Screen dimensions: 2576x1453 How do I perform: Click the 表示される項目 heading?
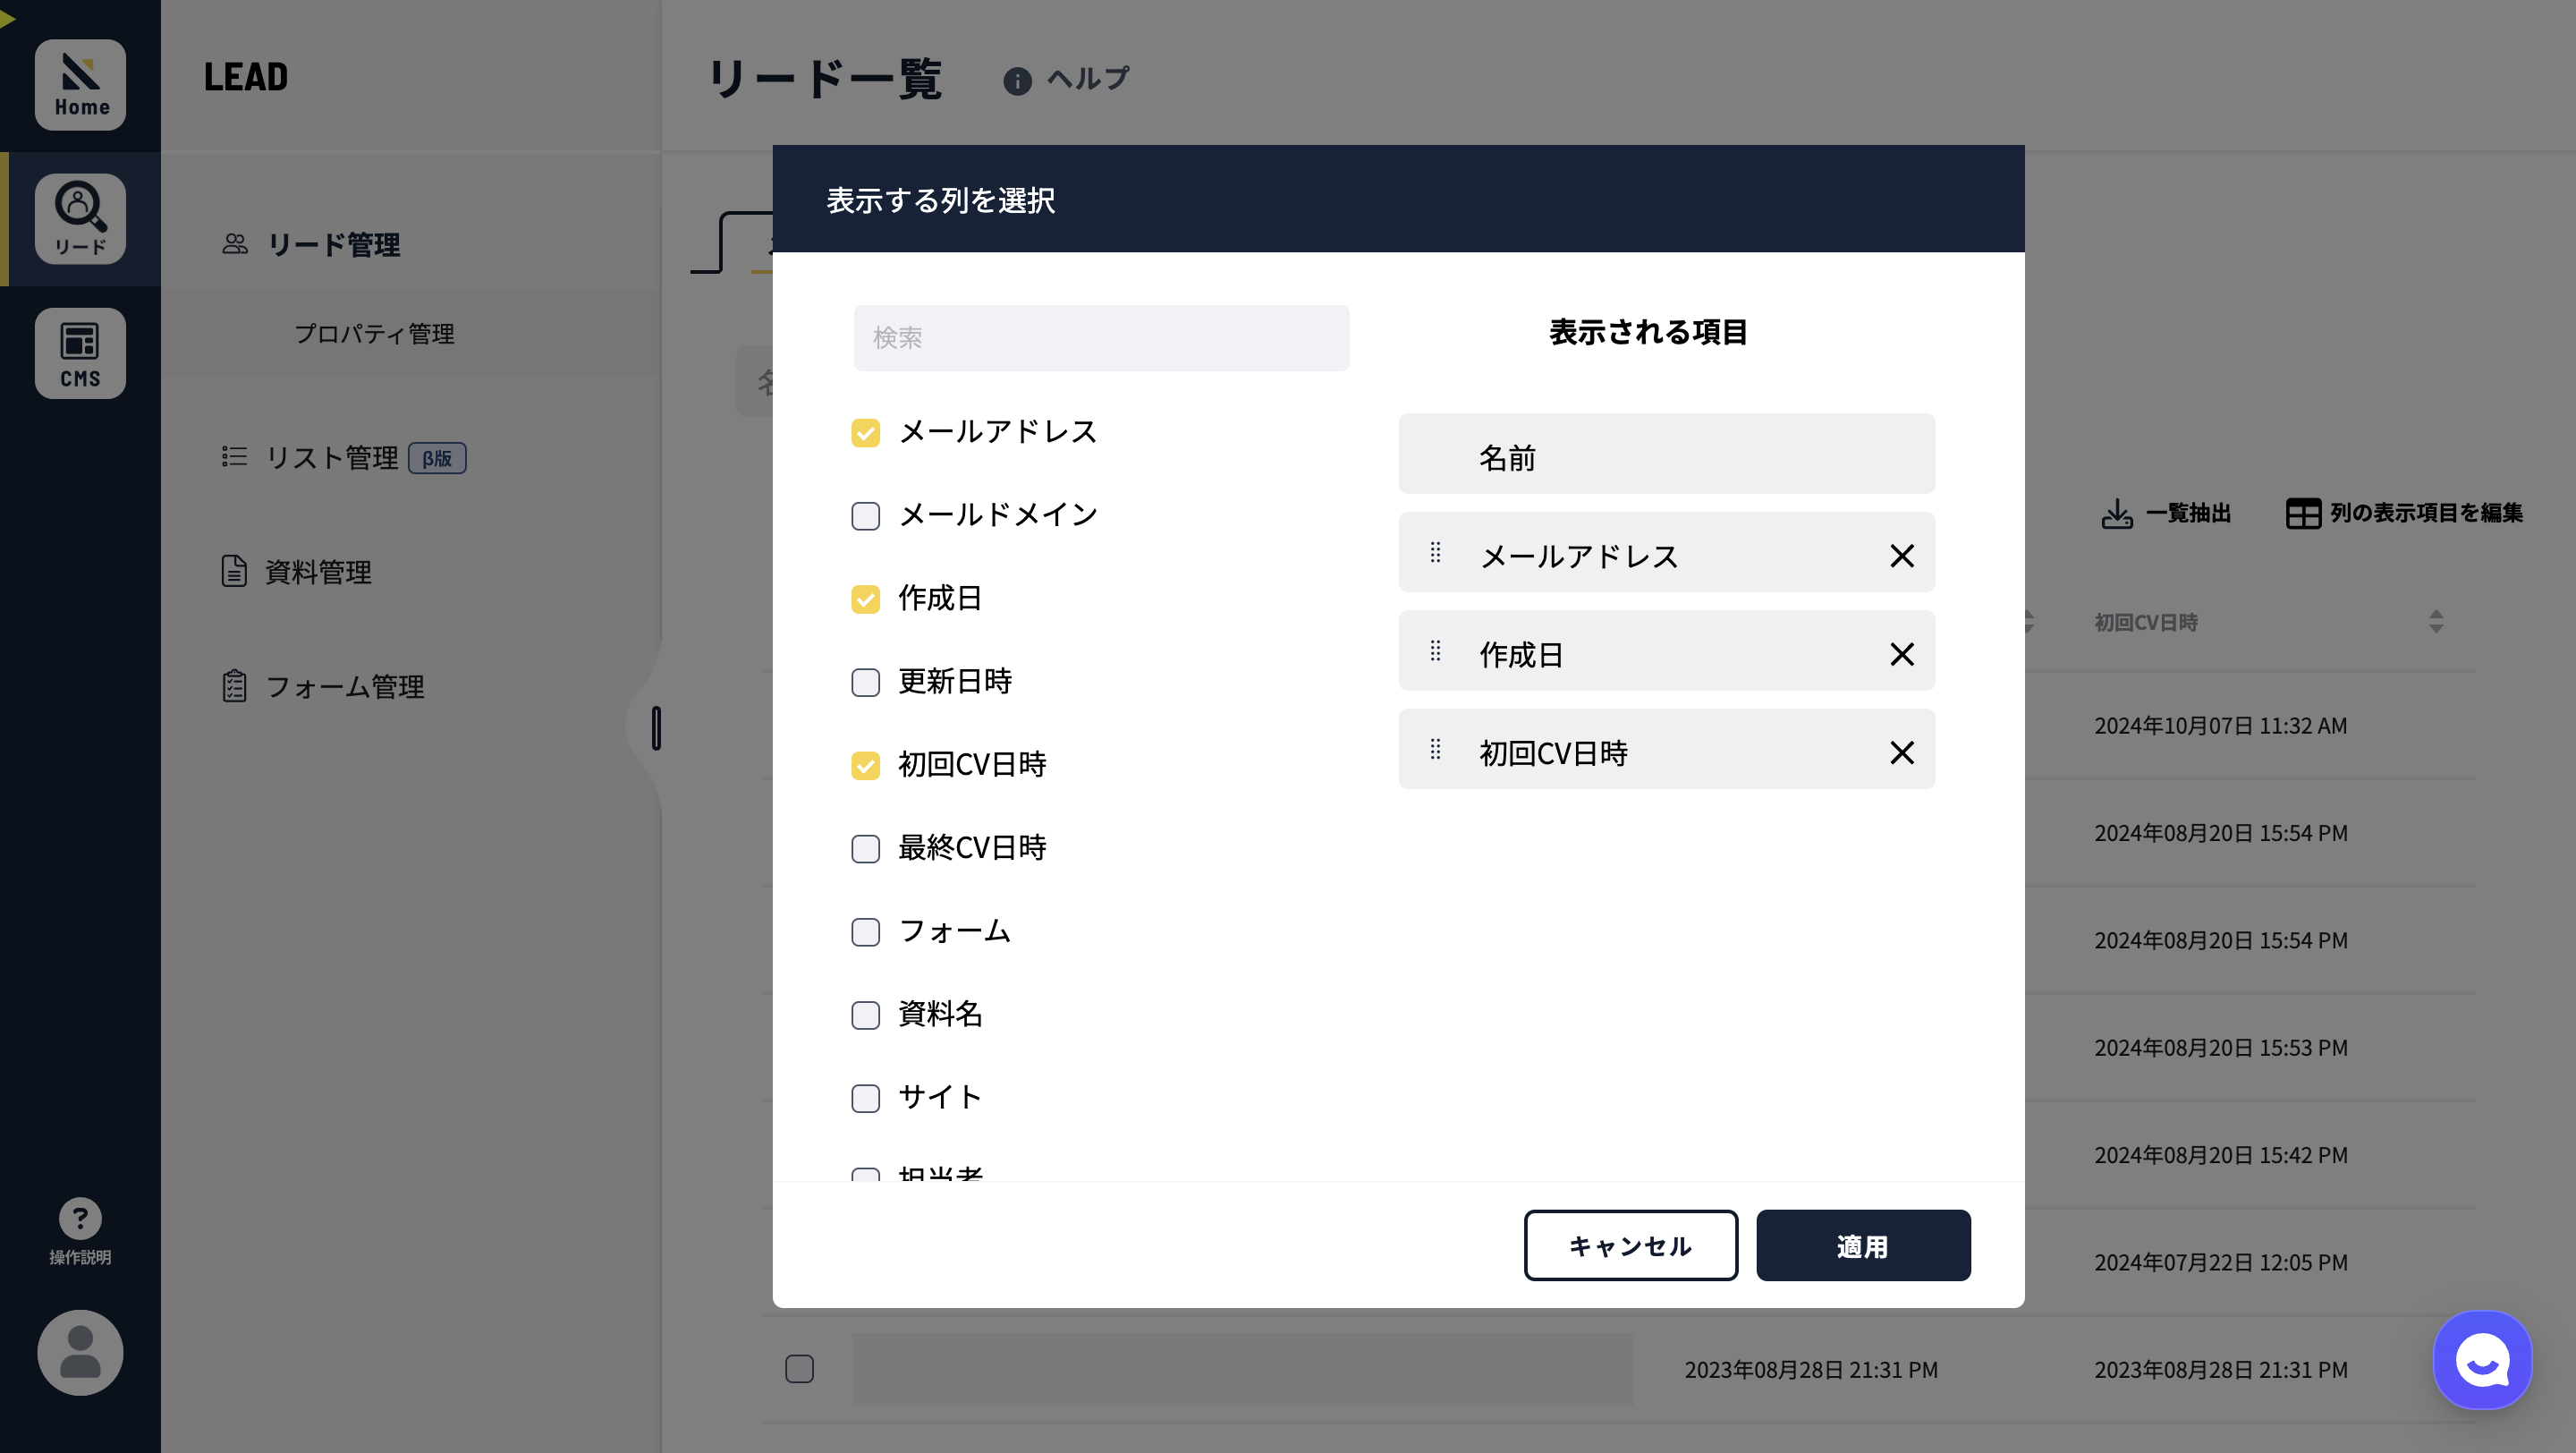(1648, 332)
